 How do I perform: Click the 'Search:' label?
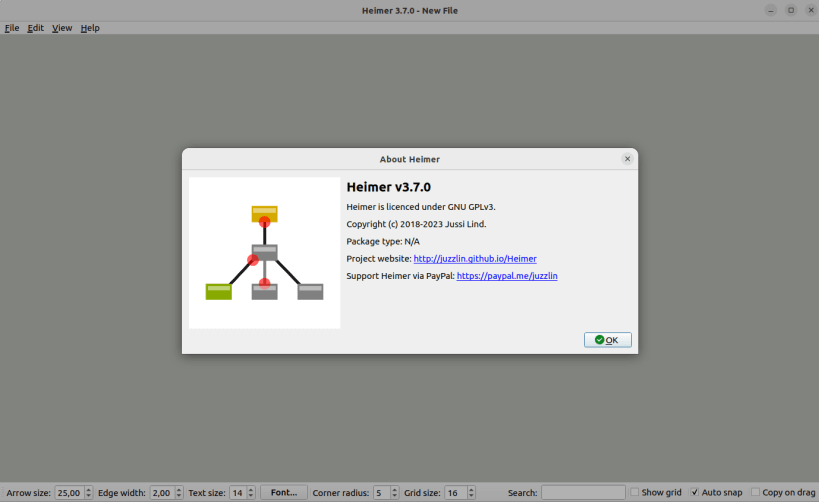pos(522,493)
